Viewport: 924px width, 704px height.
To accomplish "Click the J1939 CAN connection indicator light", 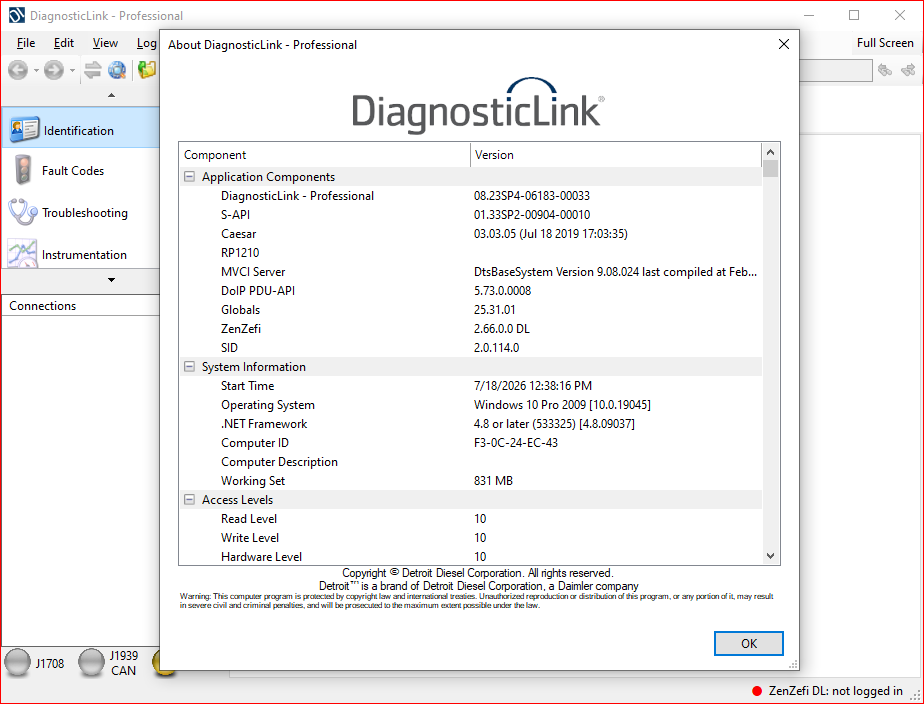I will click(91, 663).
